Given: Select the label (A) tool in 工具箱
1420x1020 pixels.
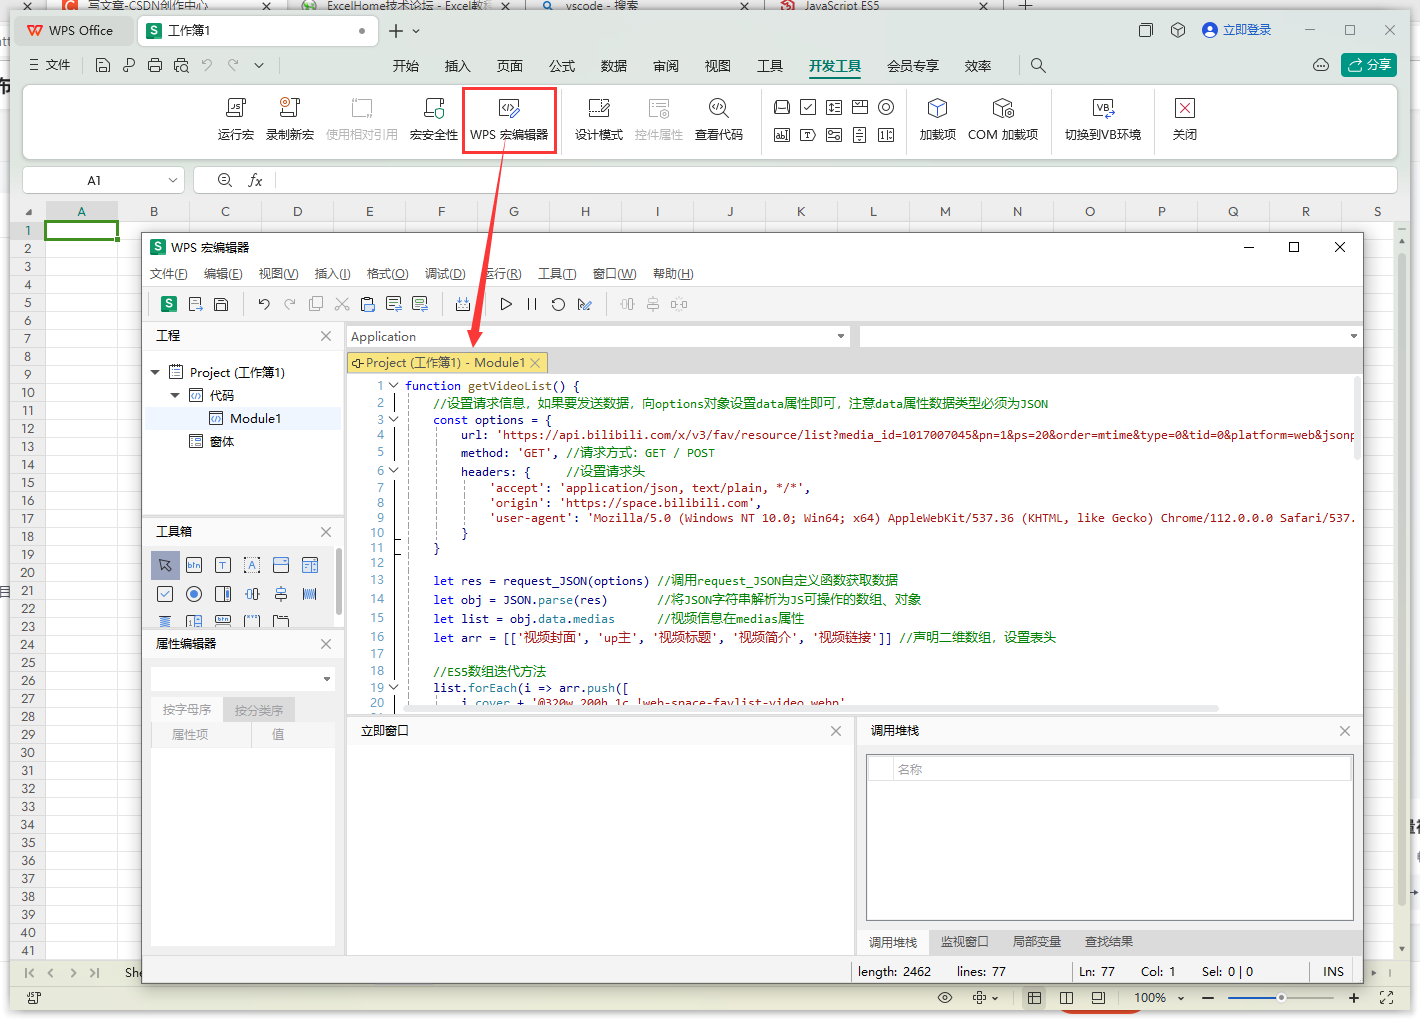Looking at the screenshot, I should click(252, 565).
